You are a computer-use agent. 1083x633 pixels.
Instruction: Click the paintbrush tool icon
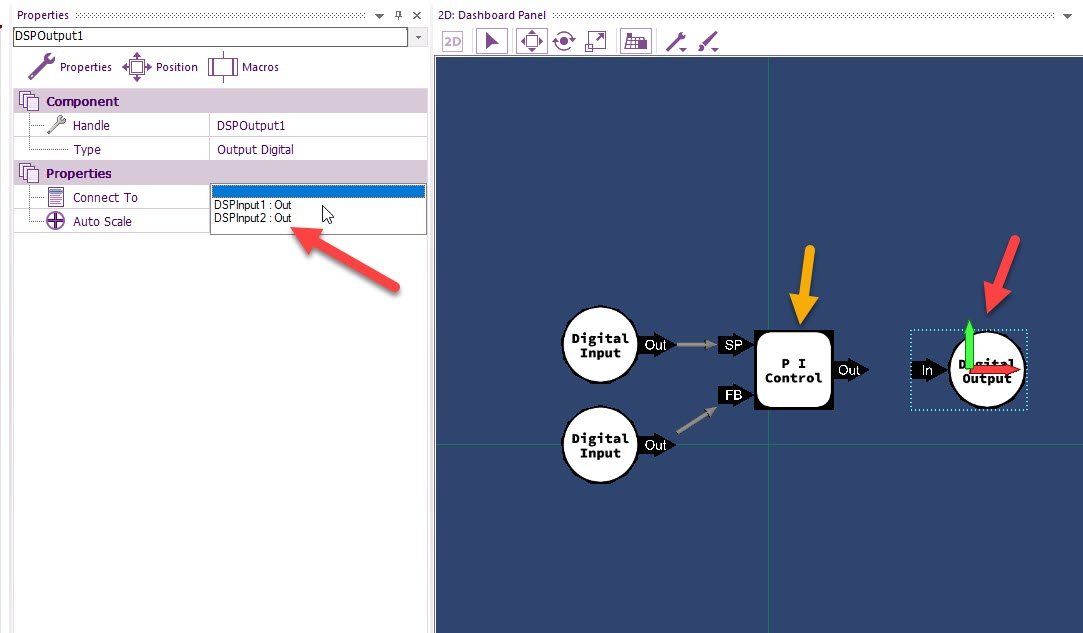point(708,42)
